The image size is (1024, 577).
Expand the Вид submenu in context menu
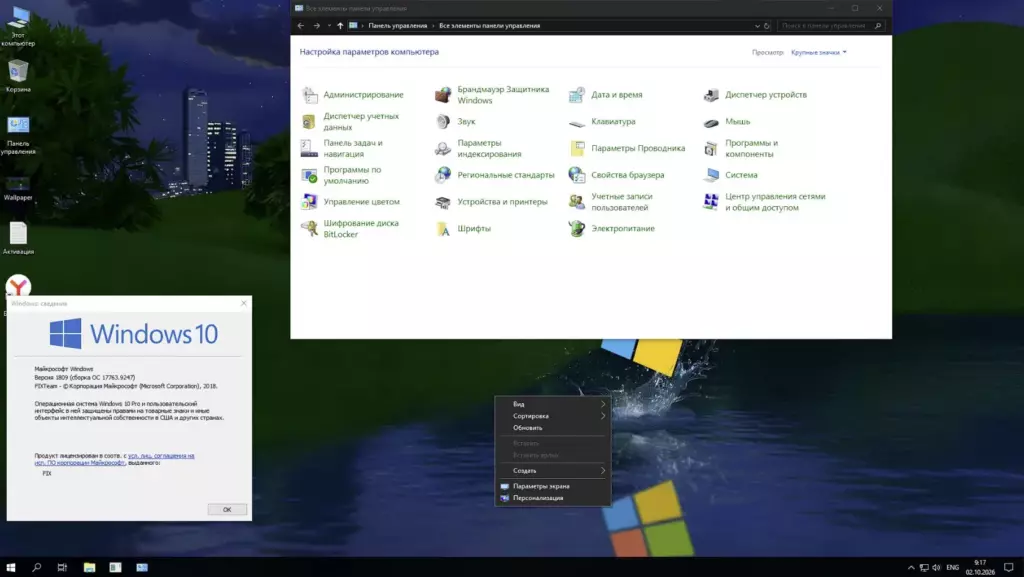tap(553, 404)
